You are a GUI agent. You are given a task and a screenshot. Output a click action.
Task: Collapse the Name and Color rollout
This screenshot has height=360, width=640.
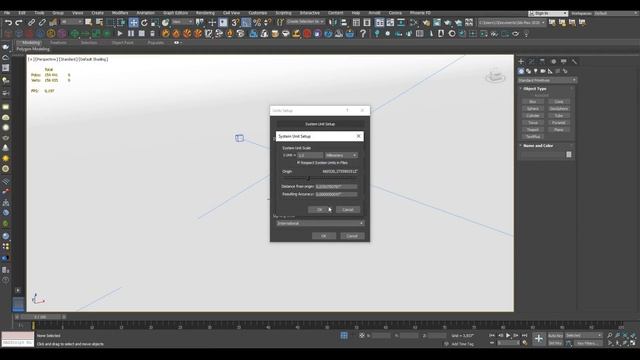538,145
